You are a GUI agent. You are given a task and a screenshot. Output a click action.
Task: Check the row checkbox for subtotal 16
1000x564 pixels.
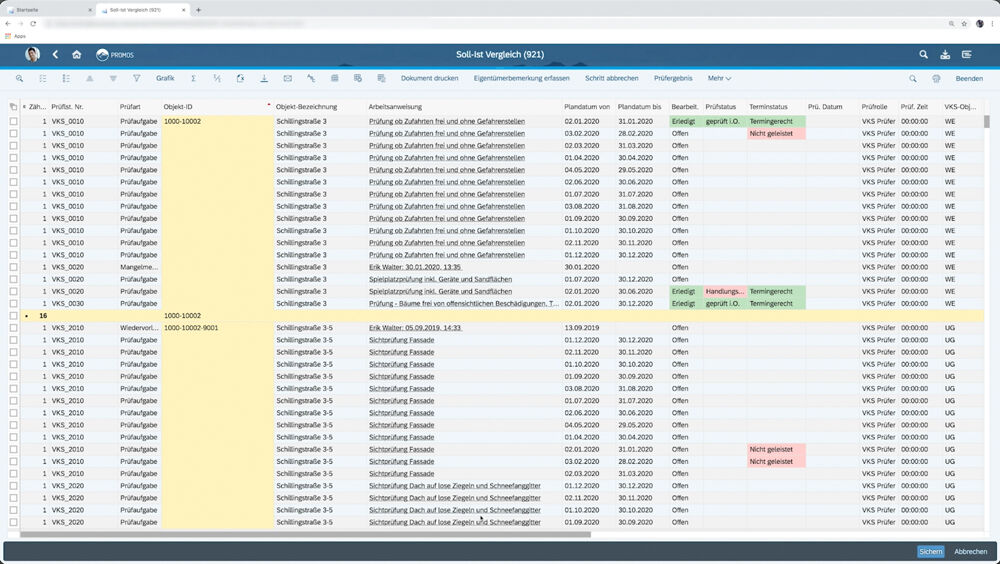click(x=13, y=315)
